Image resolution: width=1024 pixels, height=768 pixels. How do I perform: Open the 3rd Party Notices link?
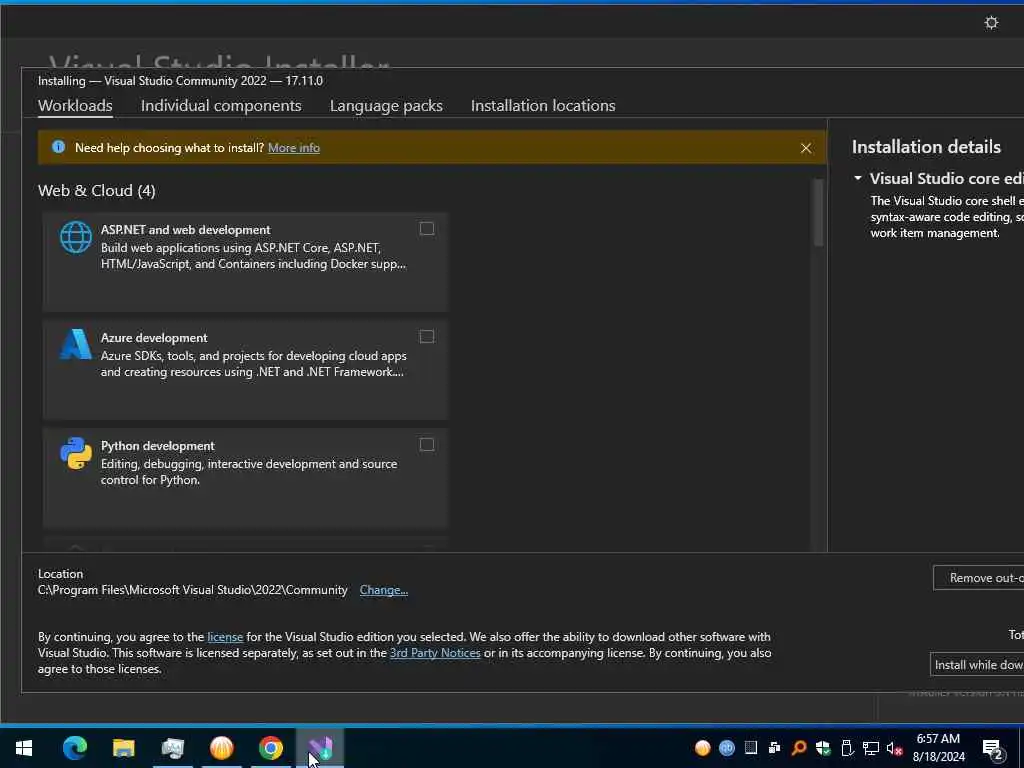pyautogui.click(x=435, y=653)
